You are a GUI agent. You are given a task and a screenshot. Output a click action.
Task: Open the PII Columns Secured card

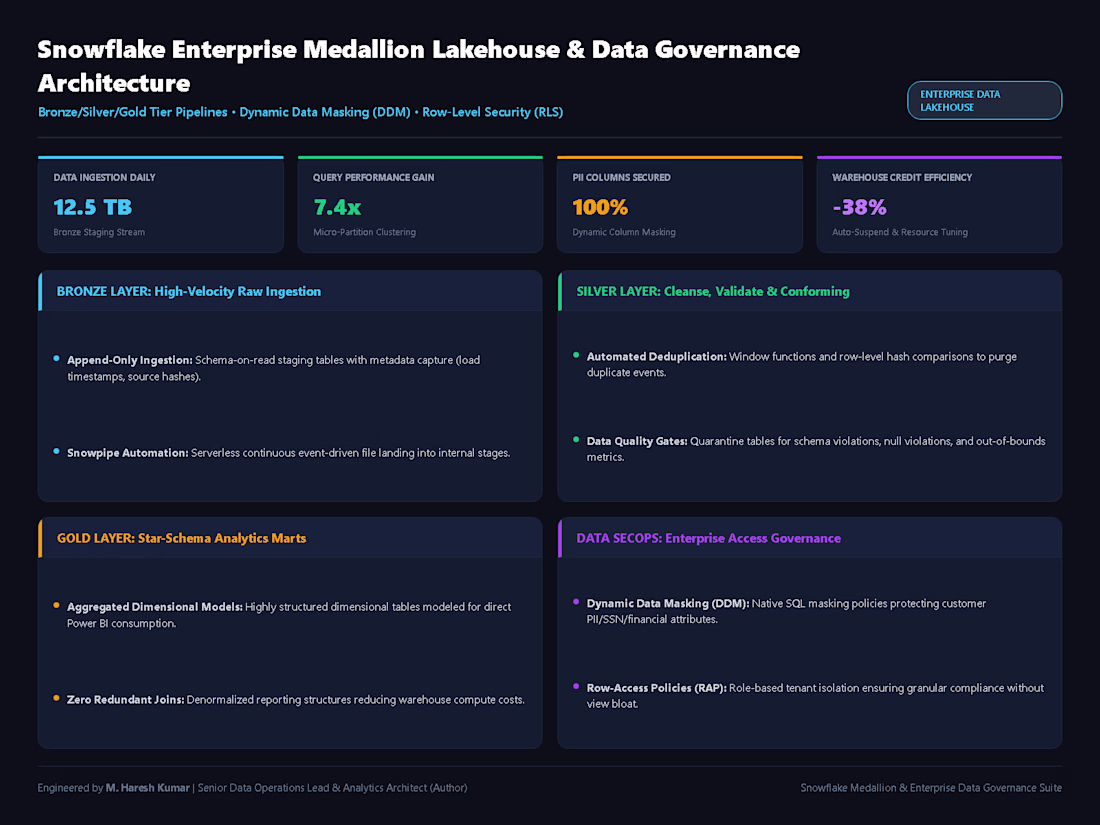680,204
